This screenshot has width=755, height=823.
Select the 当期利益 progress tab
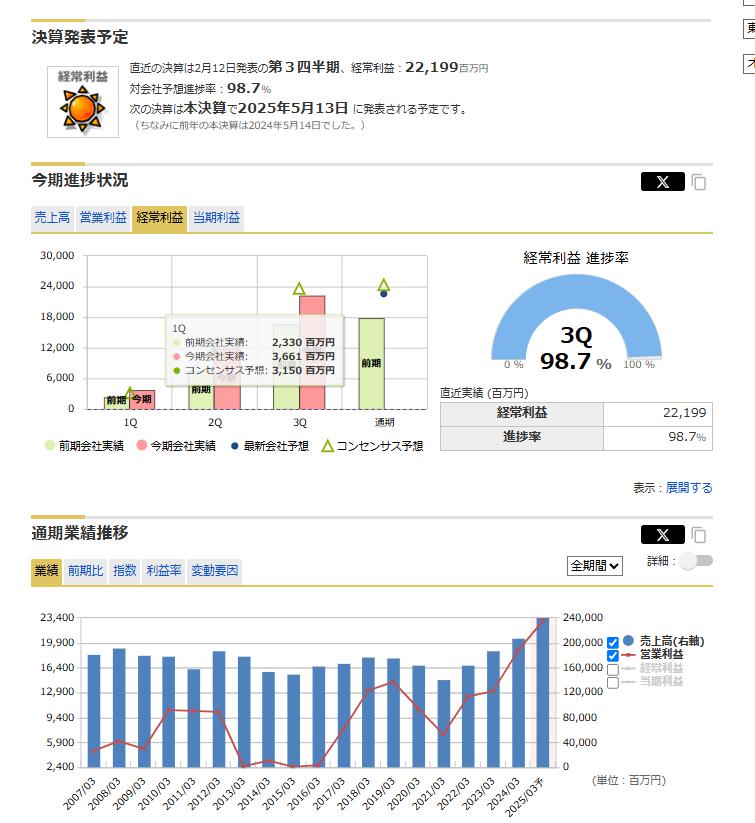point(216,218)
